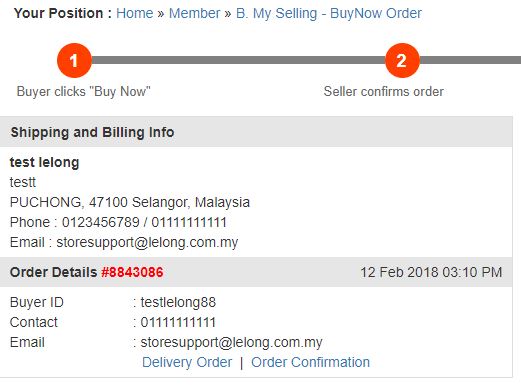Click the progress bar between steps 1 and 2
The image size is (521, 392).
pos(238,60)
